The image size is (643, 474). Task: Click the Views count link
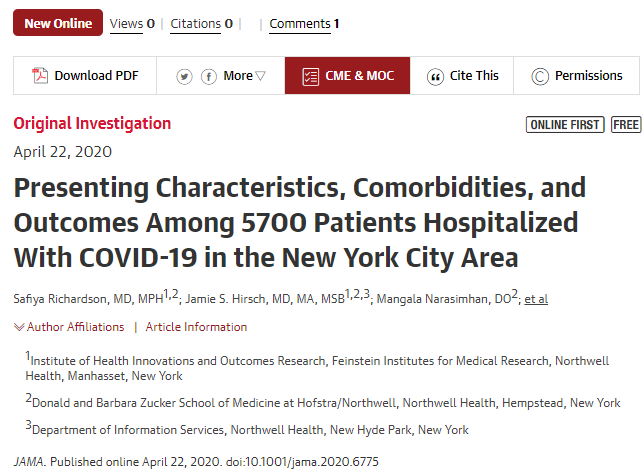tap(131, 23)
